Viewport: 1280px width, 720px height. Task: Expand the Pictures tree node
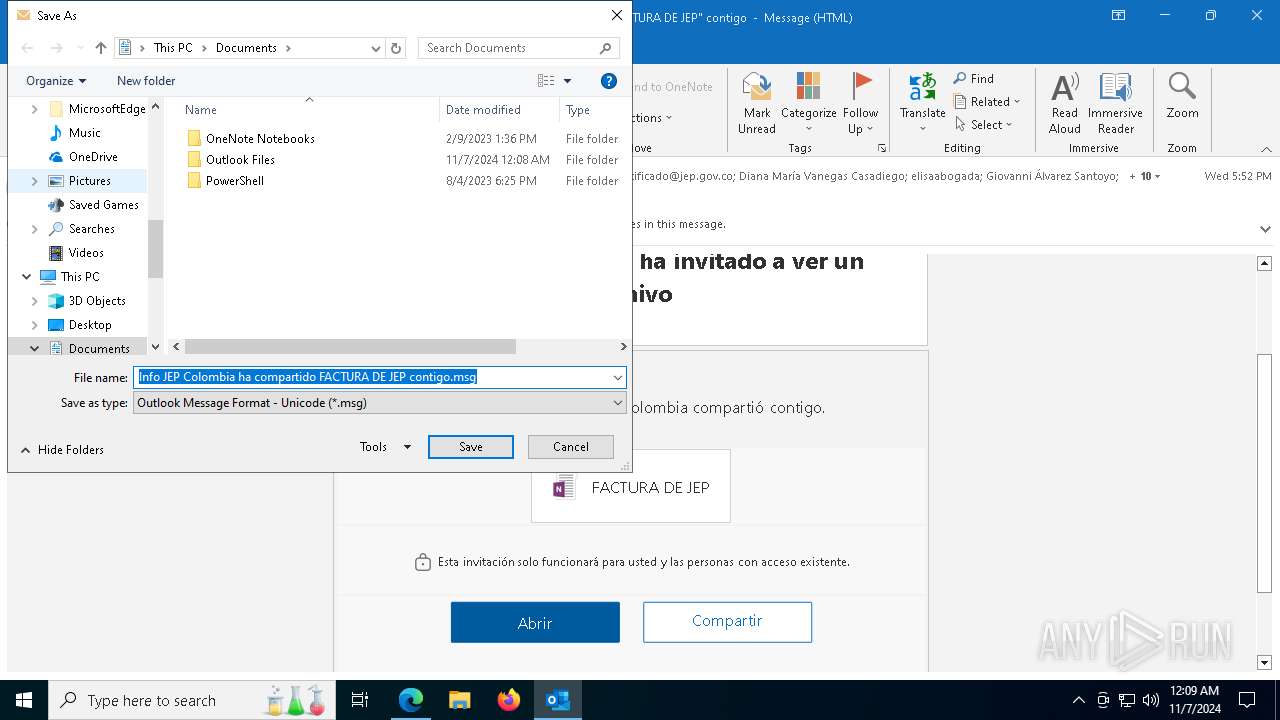click(35, 181)
